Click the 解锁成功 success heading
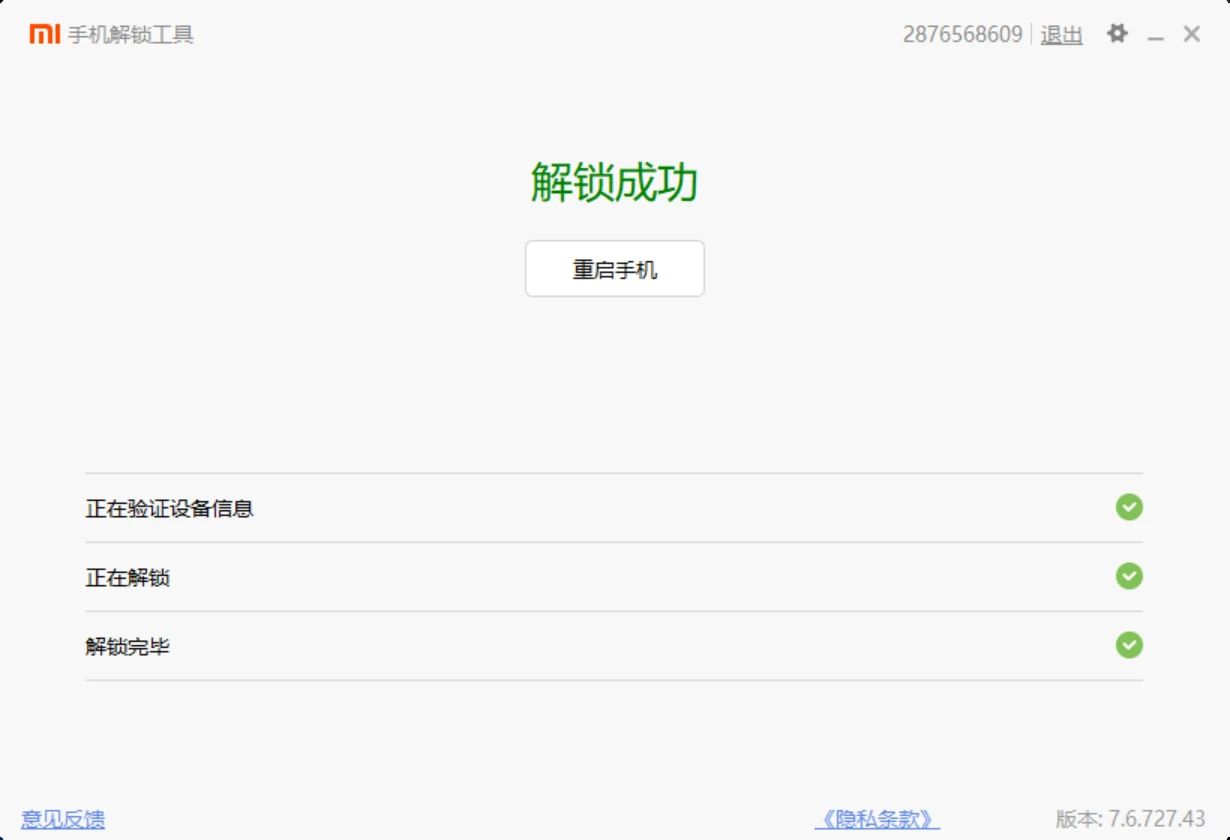This screenshot has width=1230, height=840. tap(614, 183)
